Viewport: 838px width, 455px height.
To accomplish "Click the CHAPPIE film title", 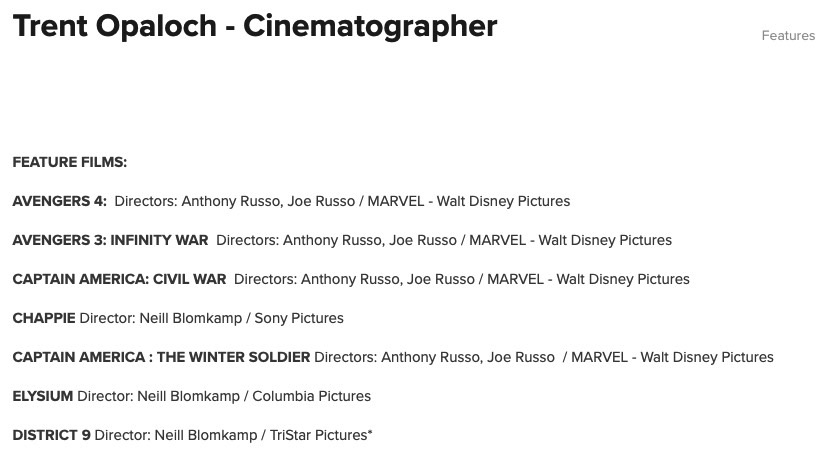I will (44, 318).
